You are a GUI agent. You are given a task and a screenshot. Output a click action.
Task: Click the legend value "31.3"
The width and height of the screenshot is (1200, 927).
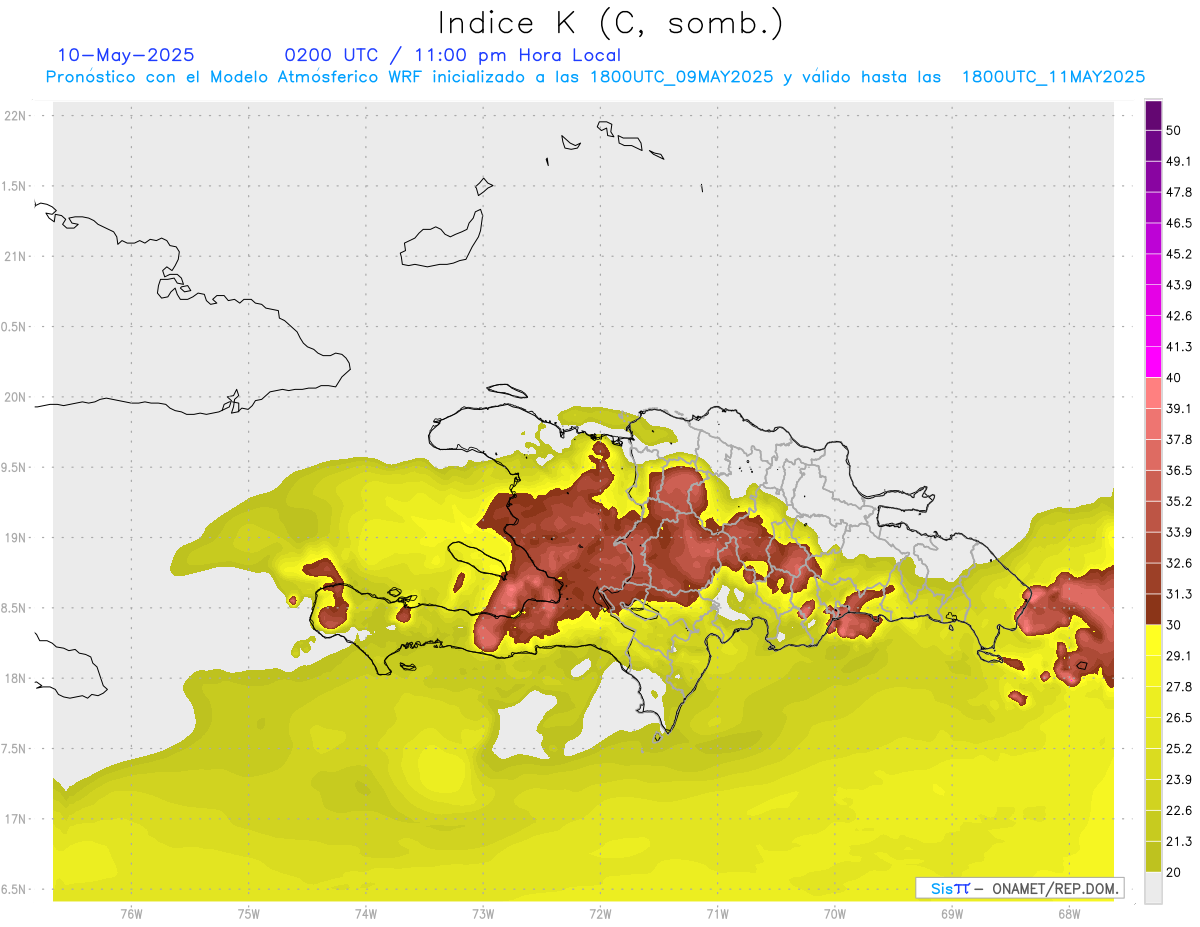coord(1178,594)
